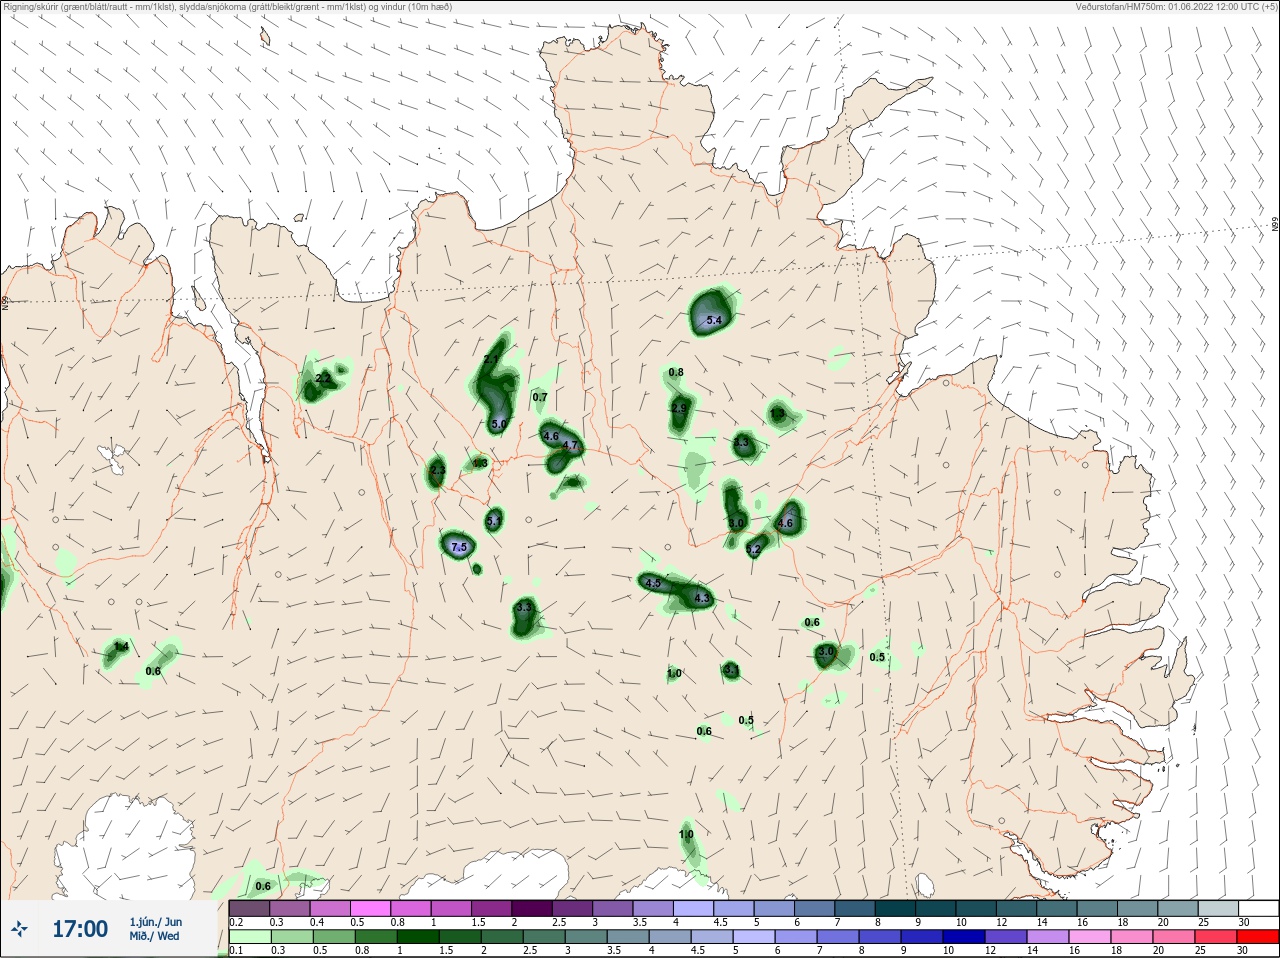The width and height of the screenshot is (1280, 958).
Task: Click the map title text starting 'Rigning/skúrir'
Action: [x=228, y=7]
